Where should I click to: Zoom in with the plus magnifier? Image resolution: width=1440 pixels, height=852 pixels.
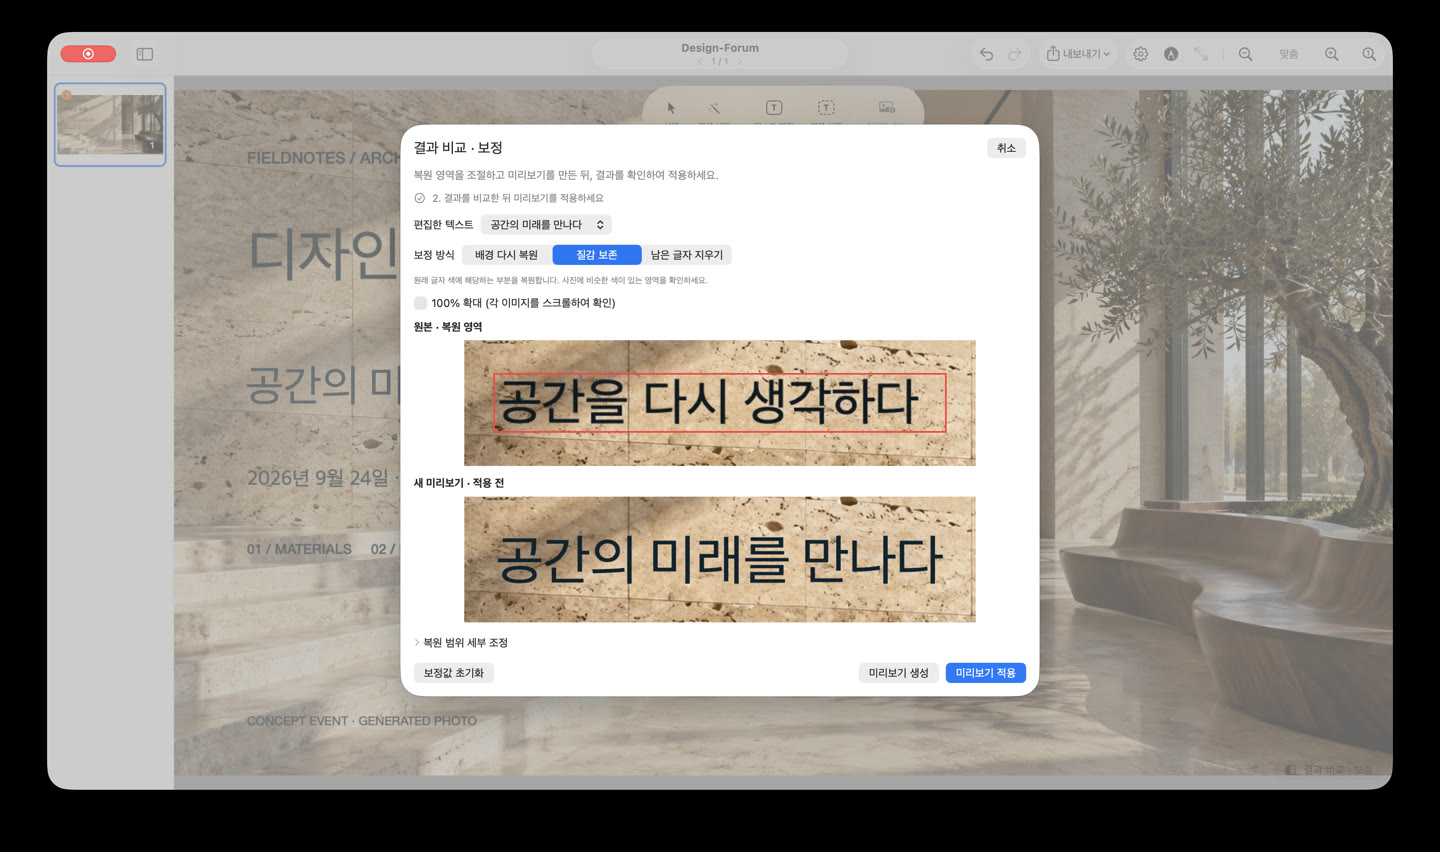(x=1332, y=54)
